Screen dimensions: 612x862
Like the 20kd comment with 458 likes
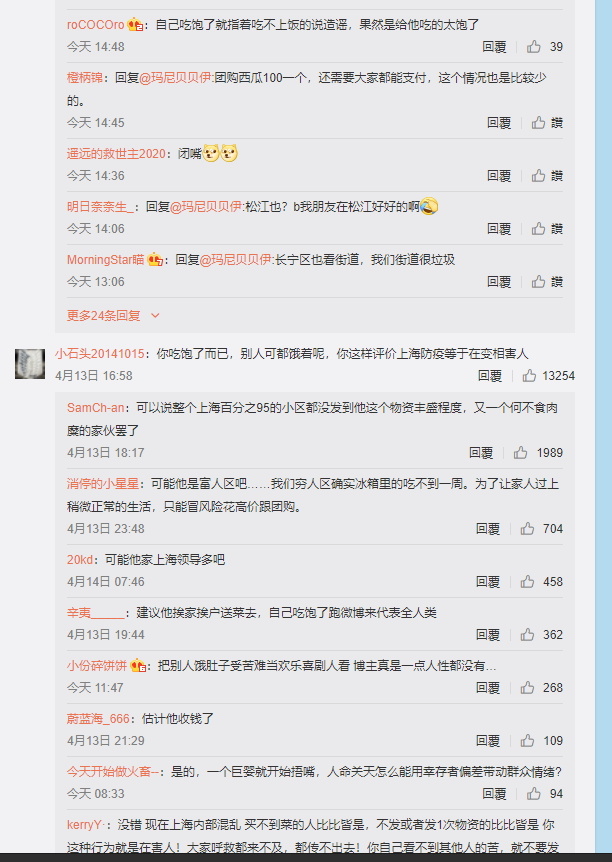pos(527,582)
